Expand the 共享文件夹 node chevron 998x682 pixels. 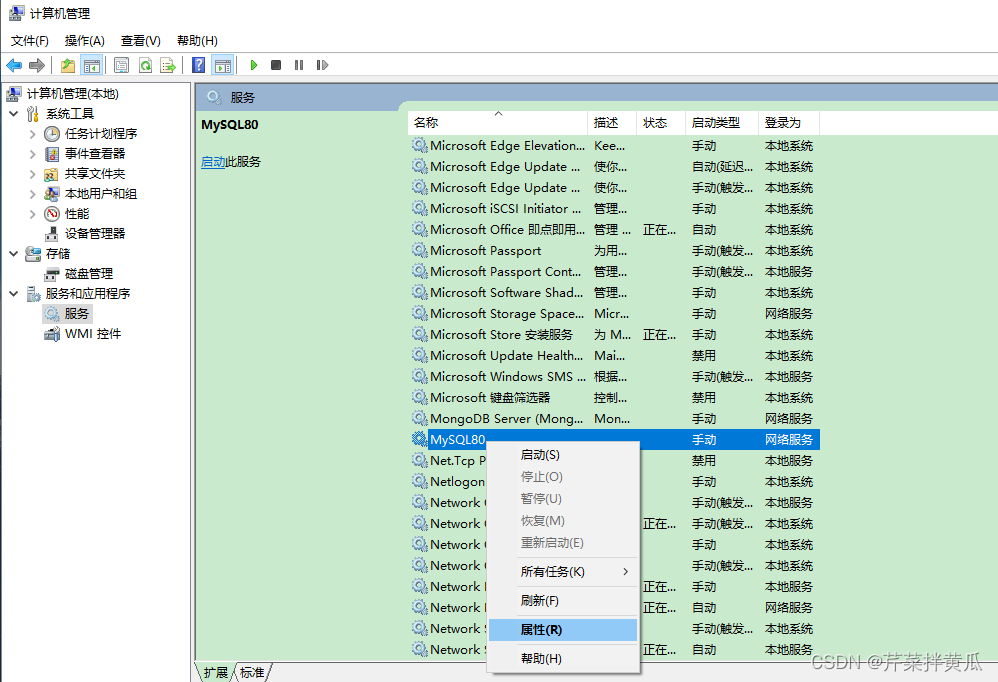(x=32, y=174)
